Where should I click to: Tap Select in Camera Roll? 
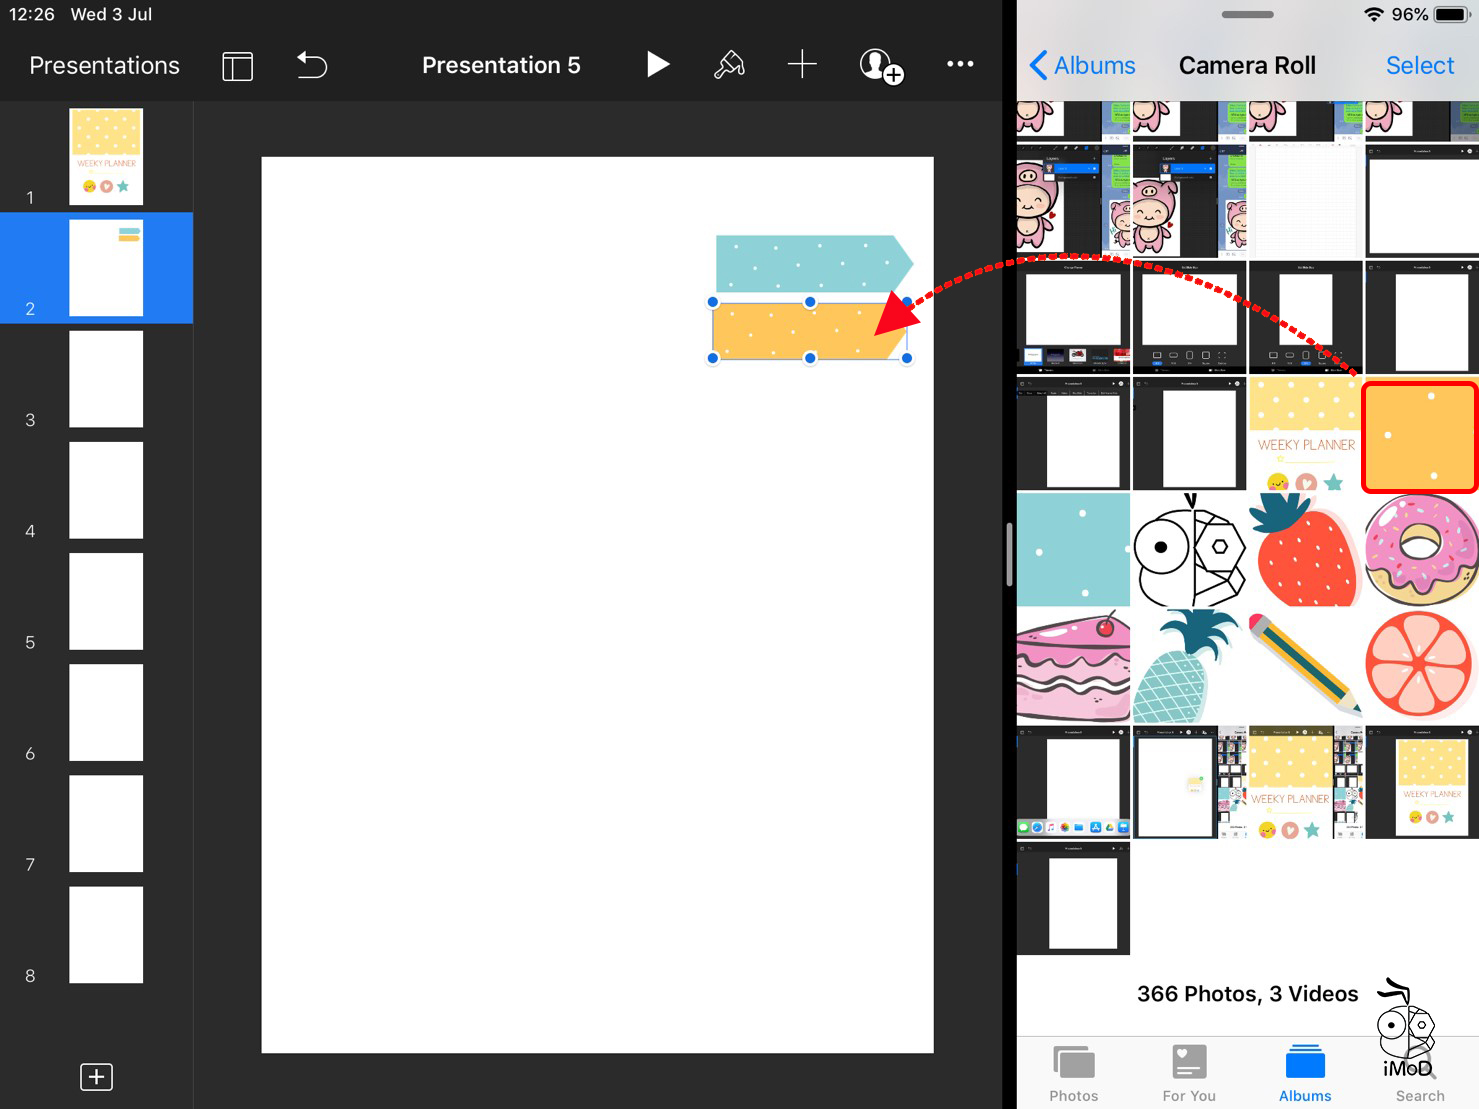tap(1419, 66)
